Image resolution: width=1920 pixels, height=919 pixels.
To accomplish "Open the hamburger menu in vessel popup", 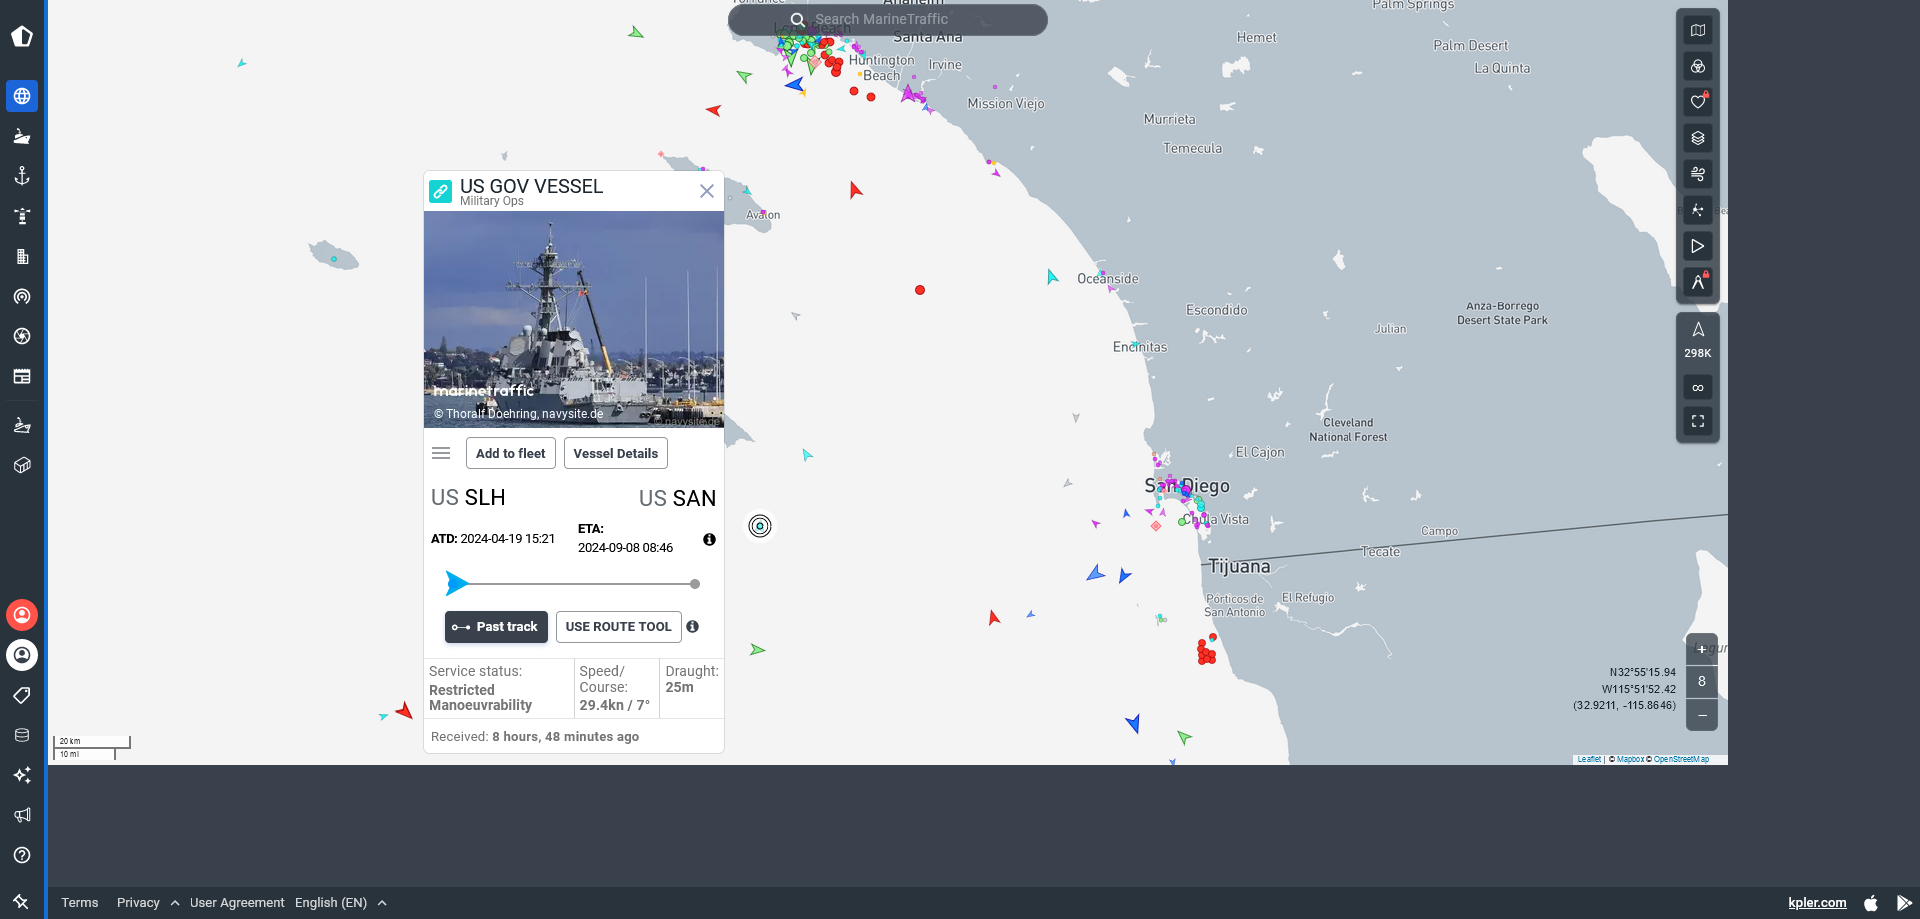I will point(441,453).
